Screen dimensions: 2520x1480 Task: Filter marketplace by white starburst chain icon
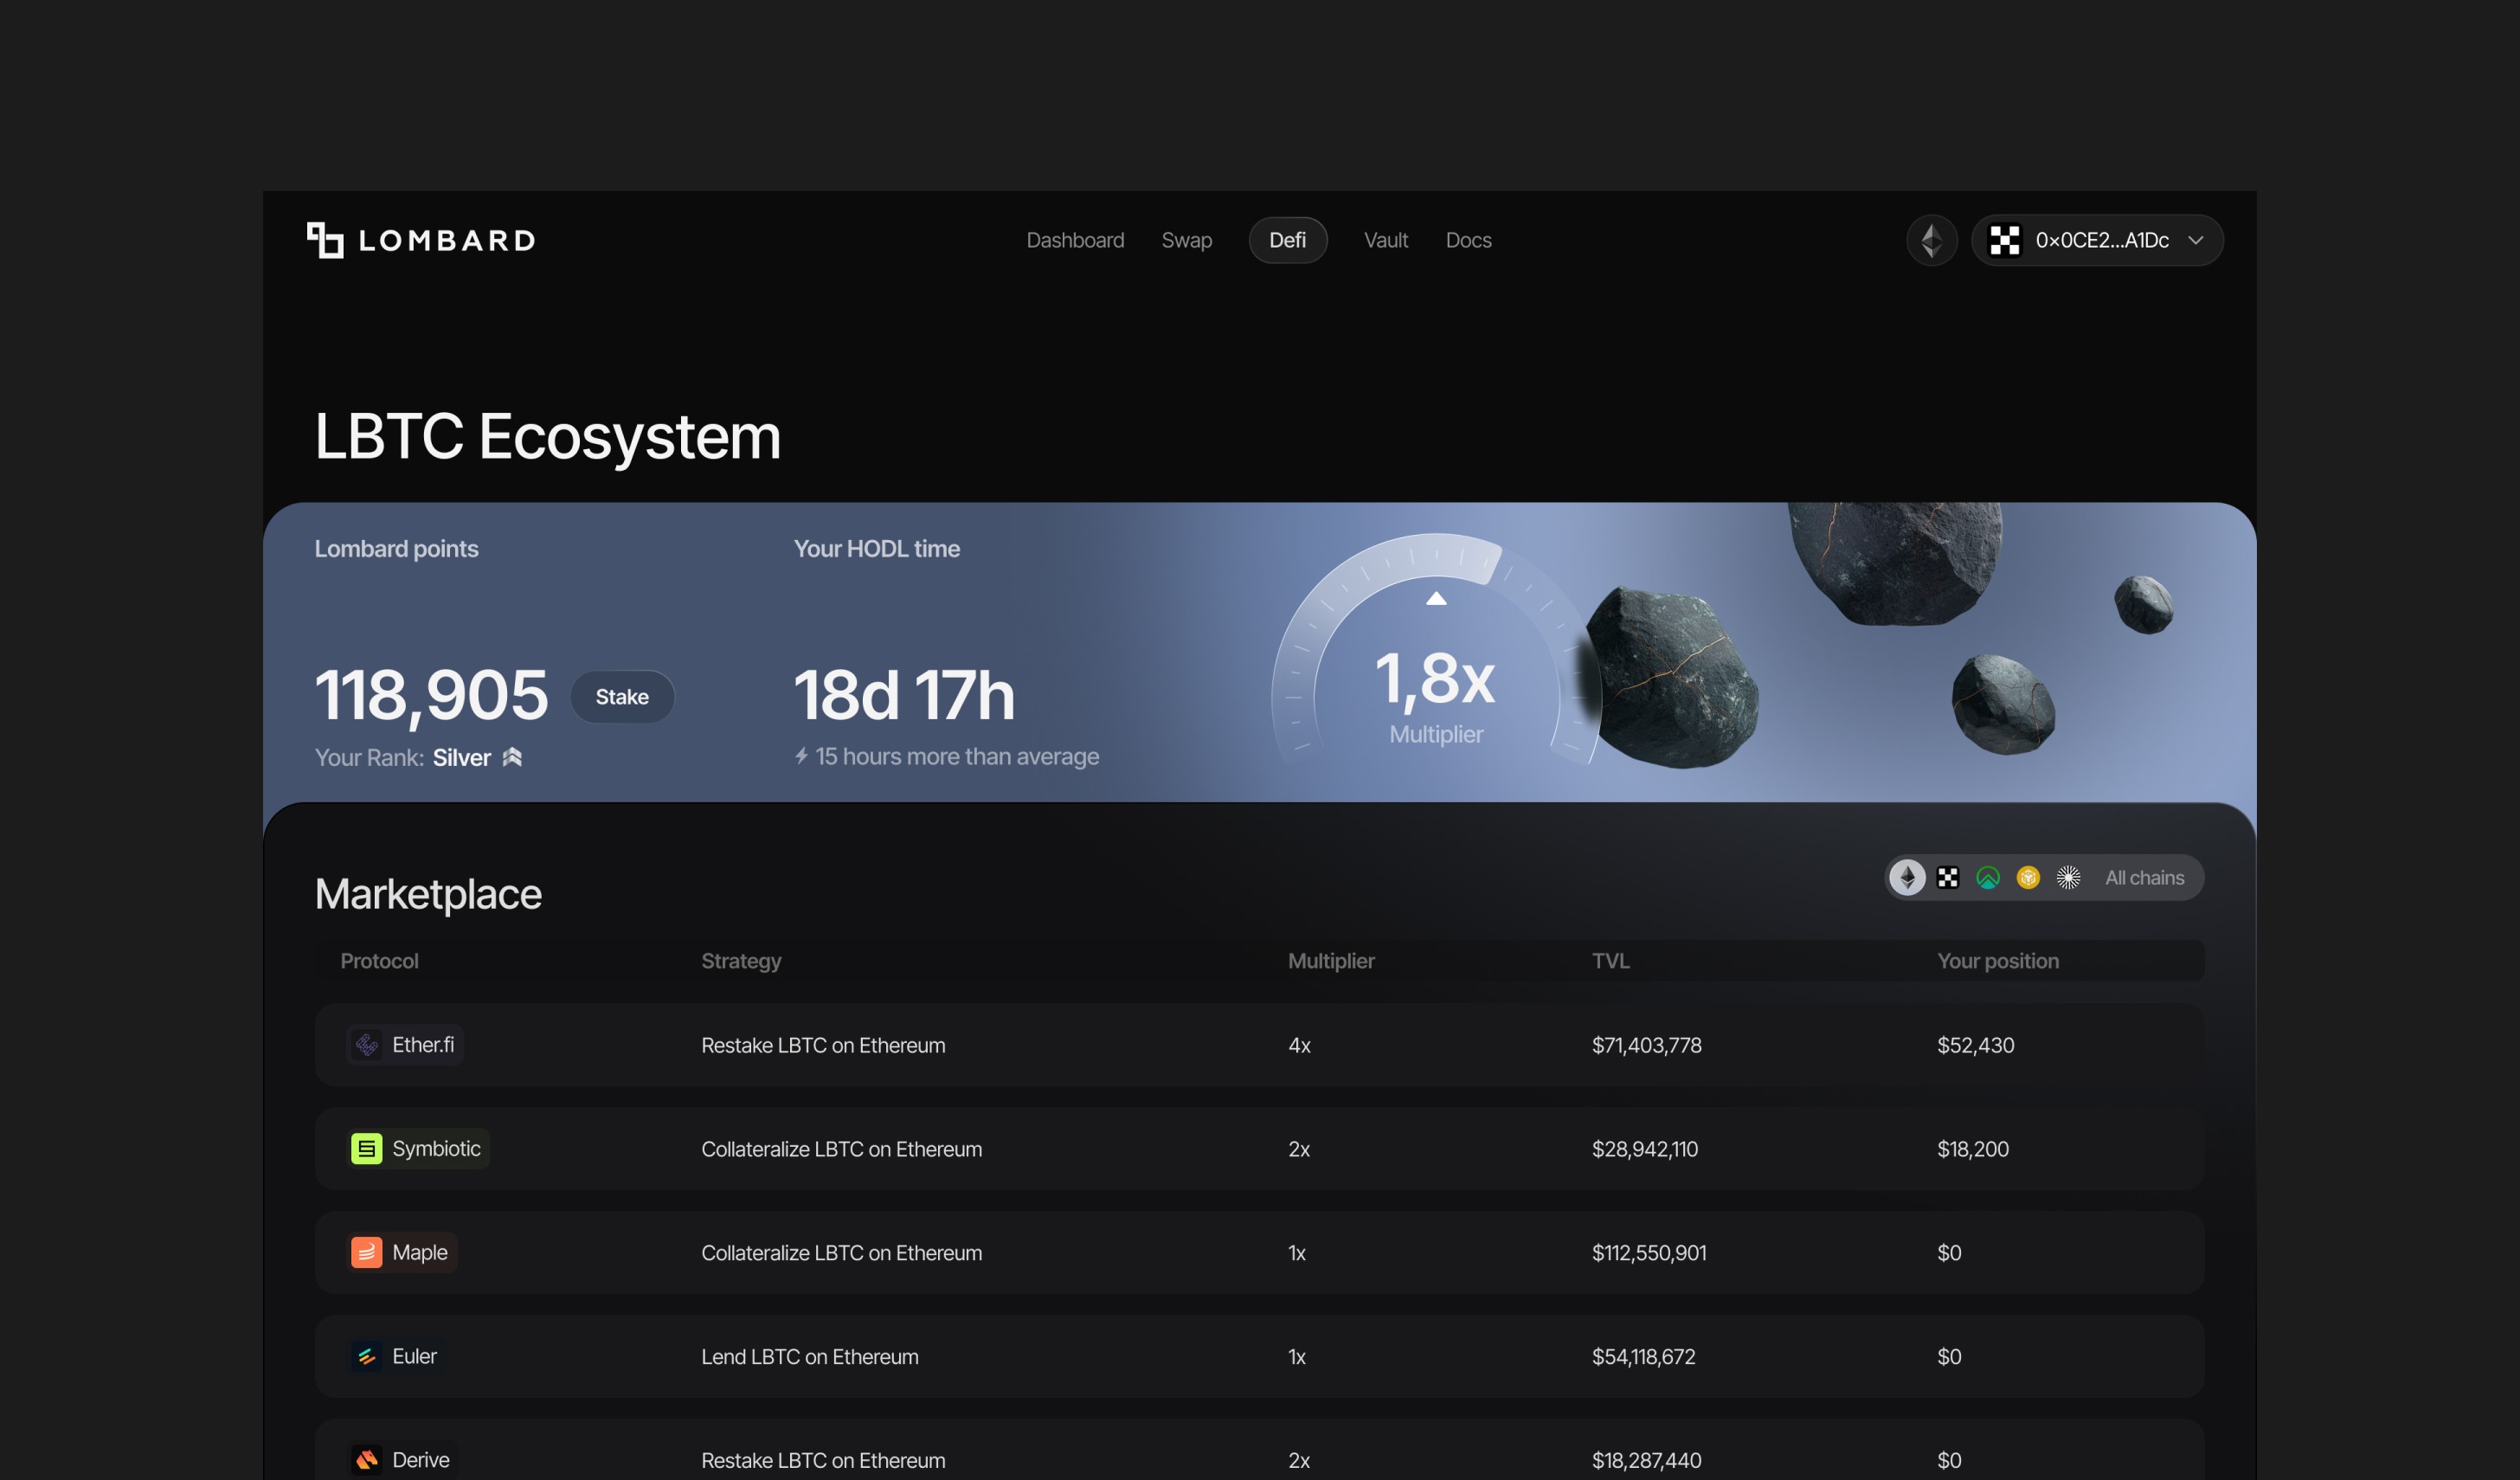2068,878
